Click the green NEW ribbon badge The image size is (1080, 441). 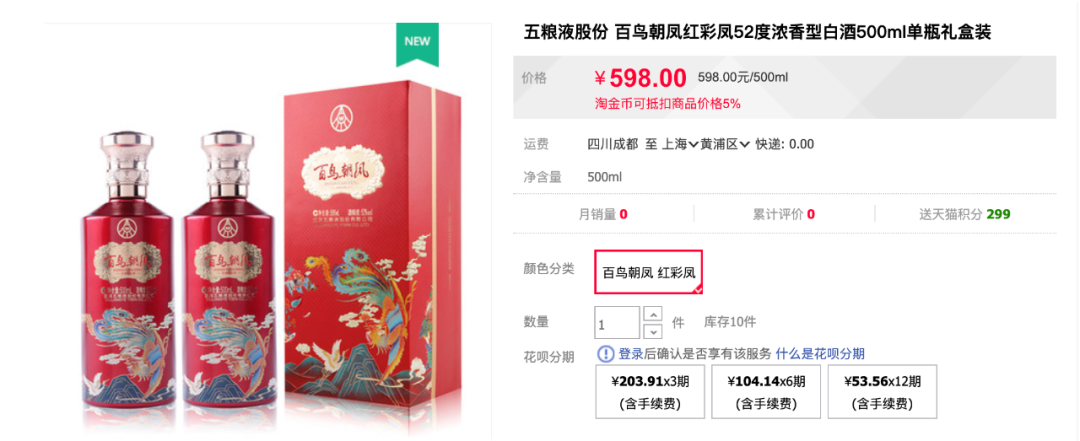click(417, 43)
